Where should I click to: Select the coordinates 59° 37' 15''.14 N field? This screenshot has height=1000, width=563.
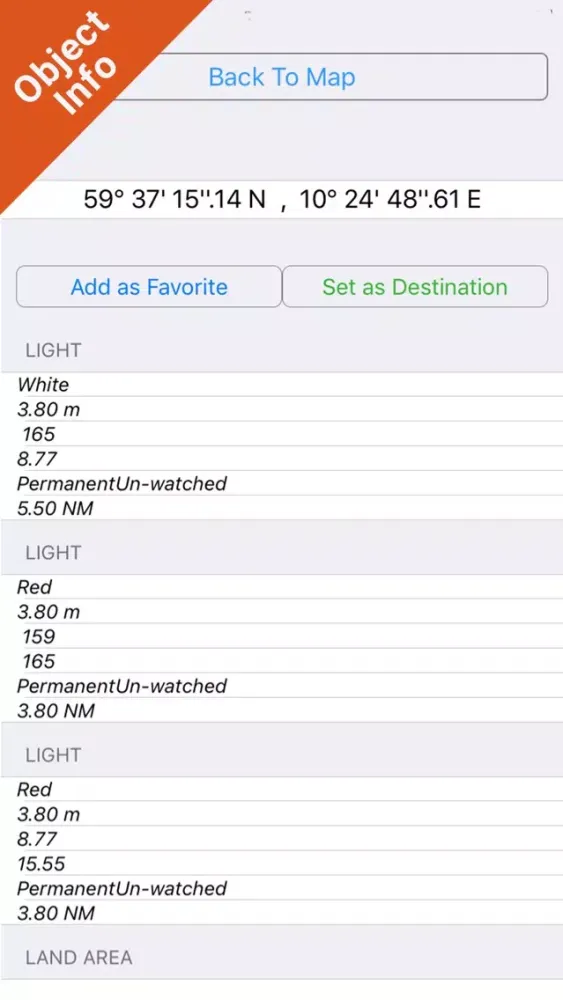pyautogui.click(x=282, y=200)
